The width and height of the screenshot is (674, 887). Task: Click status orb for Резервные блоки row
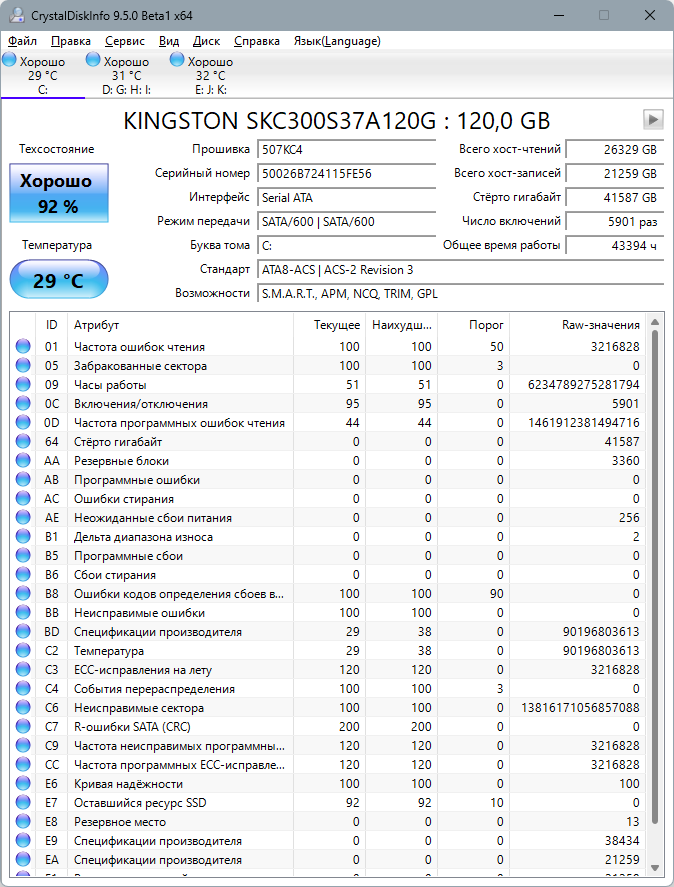pos(23,461)
